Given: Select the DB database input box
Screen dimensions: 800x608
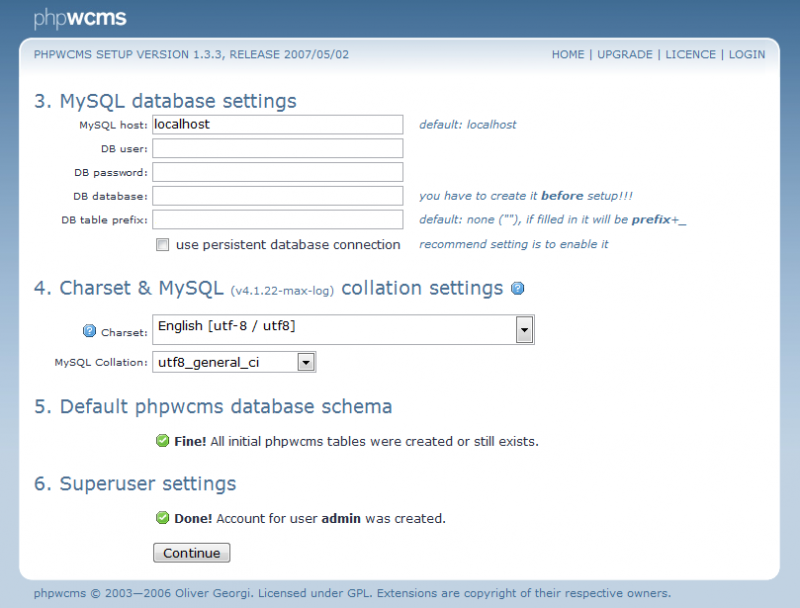Looking at the screenshot, I should point(277,196).
